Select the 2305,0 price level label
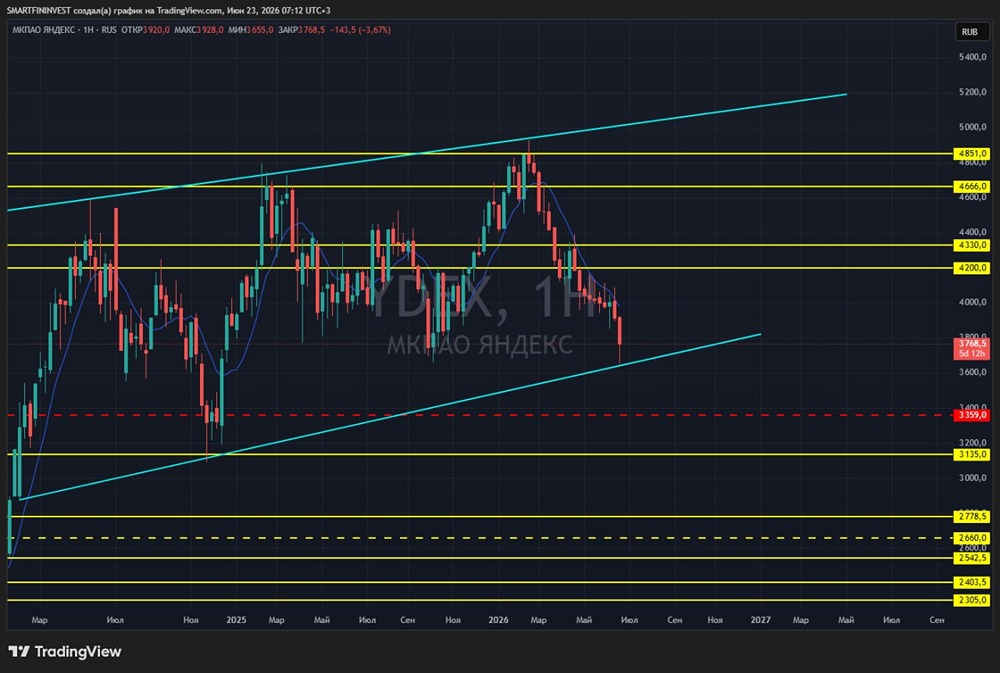 971,600
